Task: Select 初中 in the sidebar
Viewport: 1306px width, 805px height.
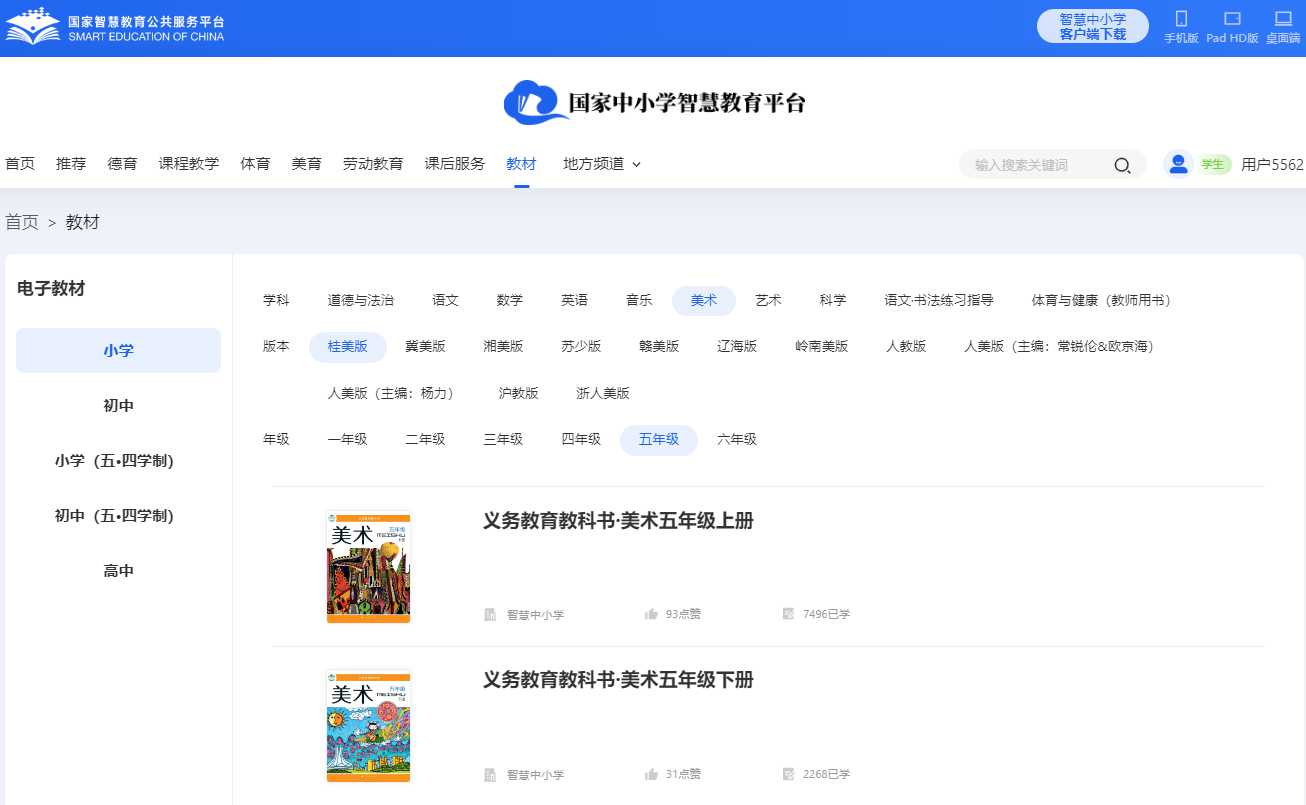Action: 118,406
